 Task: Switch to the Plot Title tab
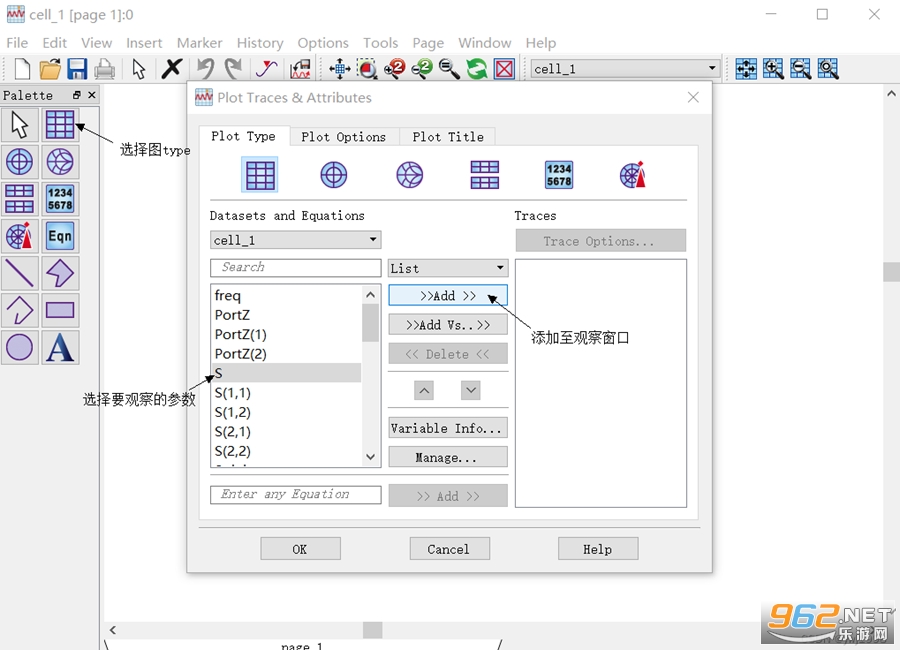pyautogui.click(x=448, y=137)
